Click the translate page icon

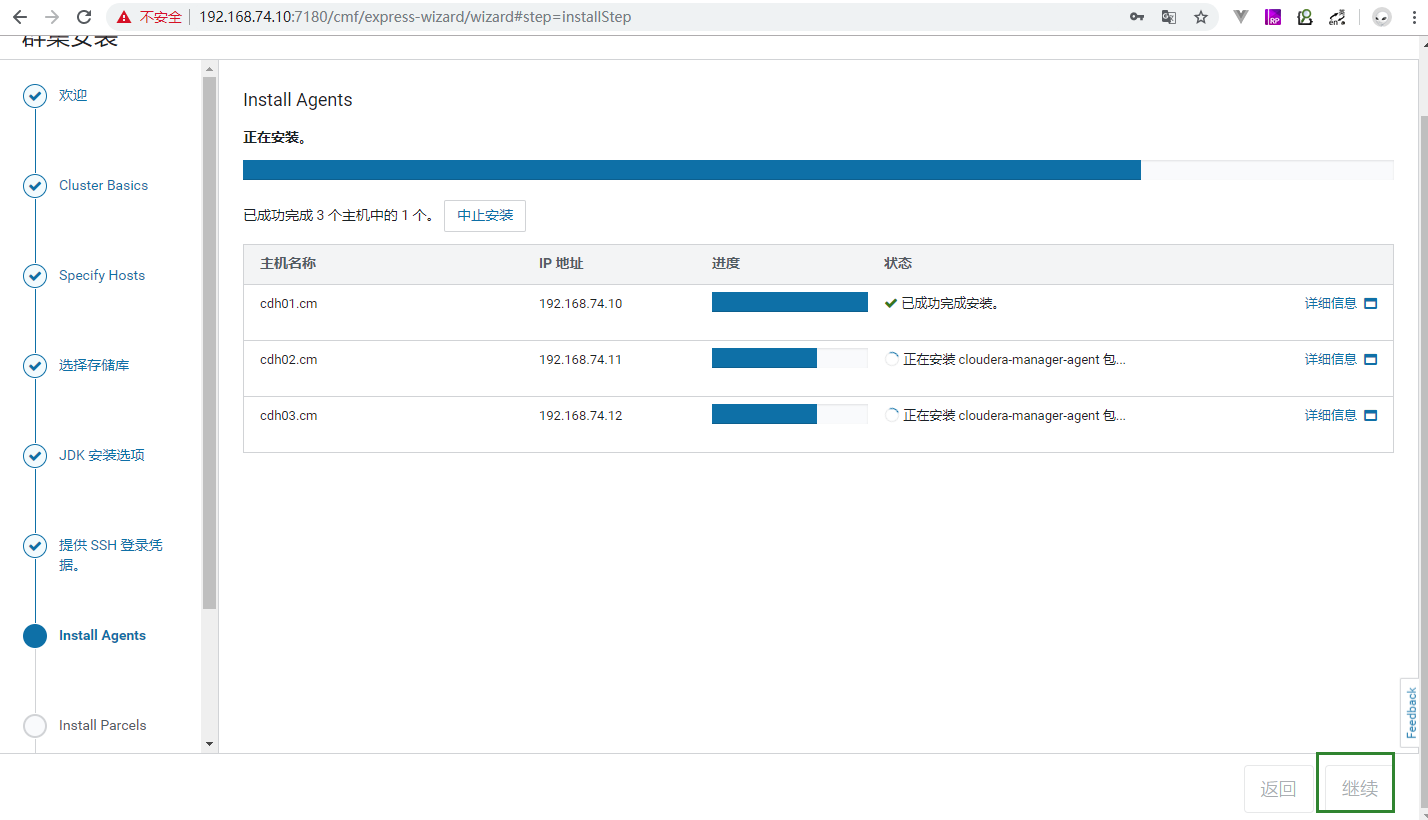1169,17
